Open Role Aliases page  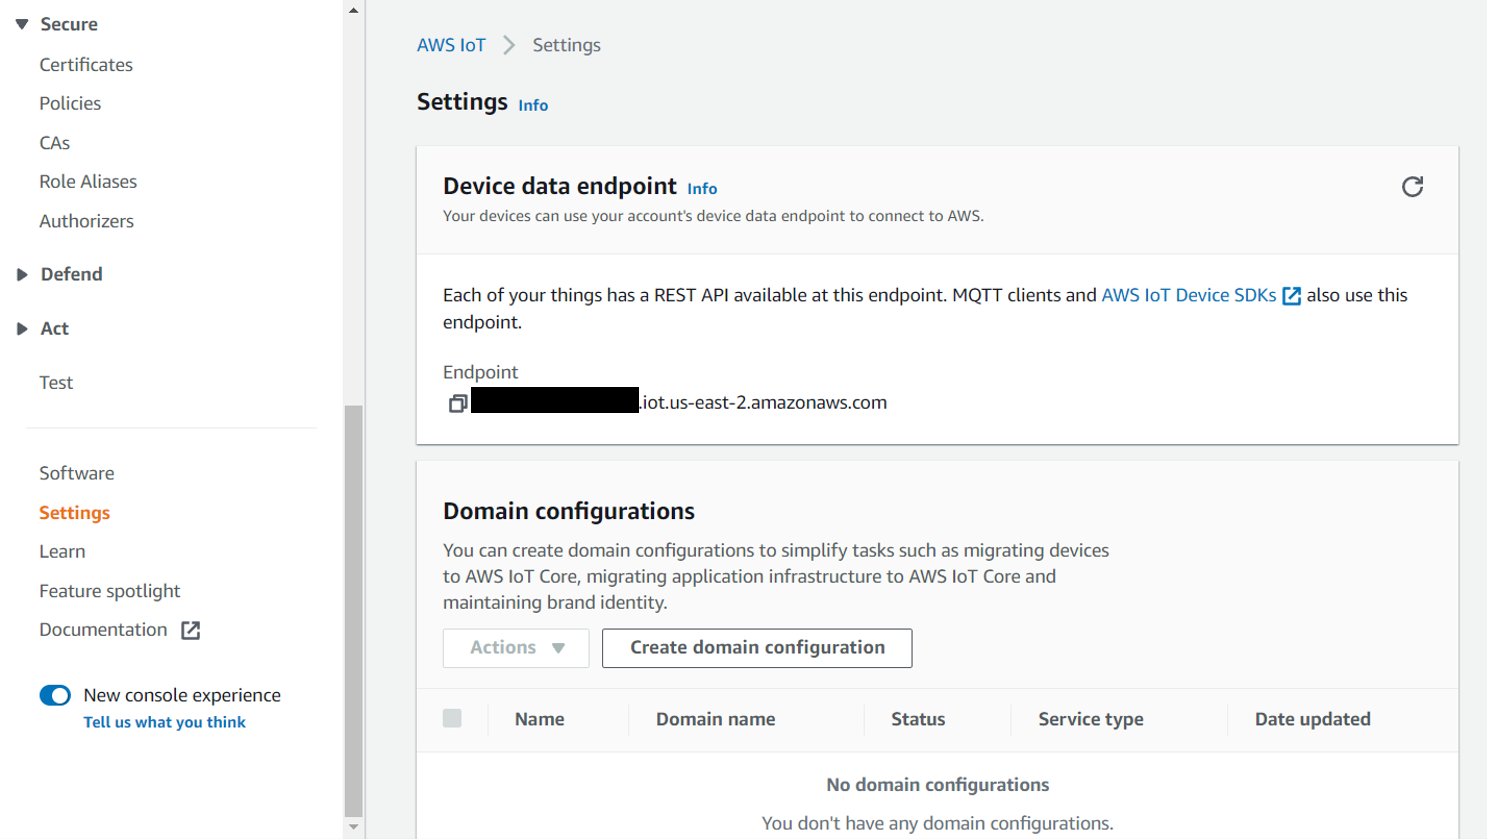(88, 182)
